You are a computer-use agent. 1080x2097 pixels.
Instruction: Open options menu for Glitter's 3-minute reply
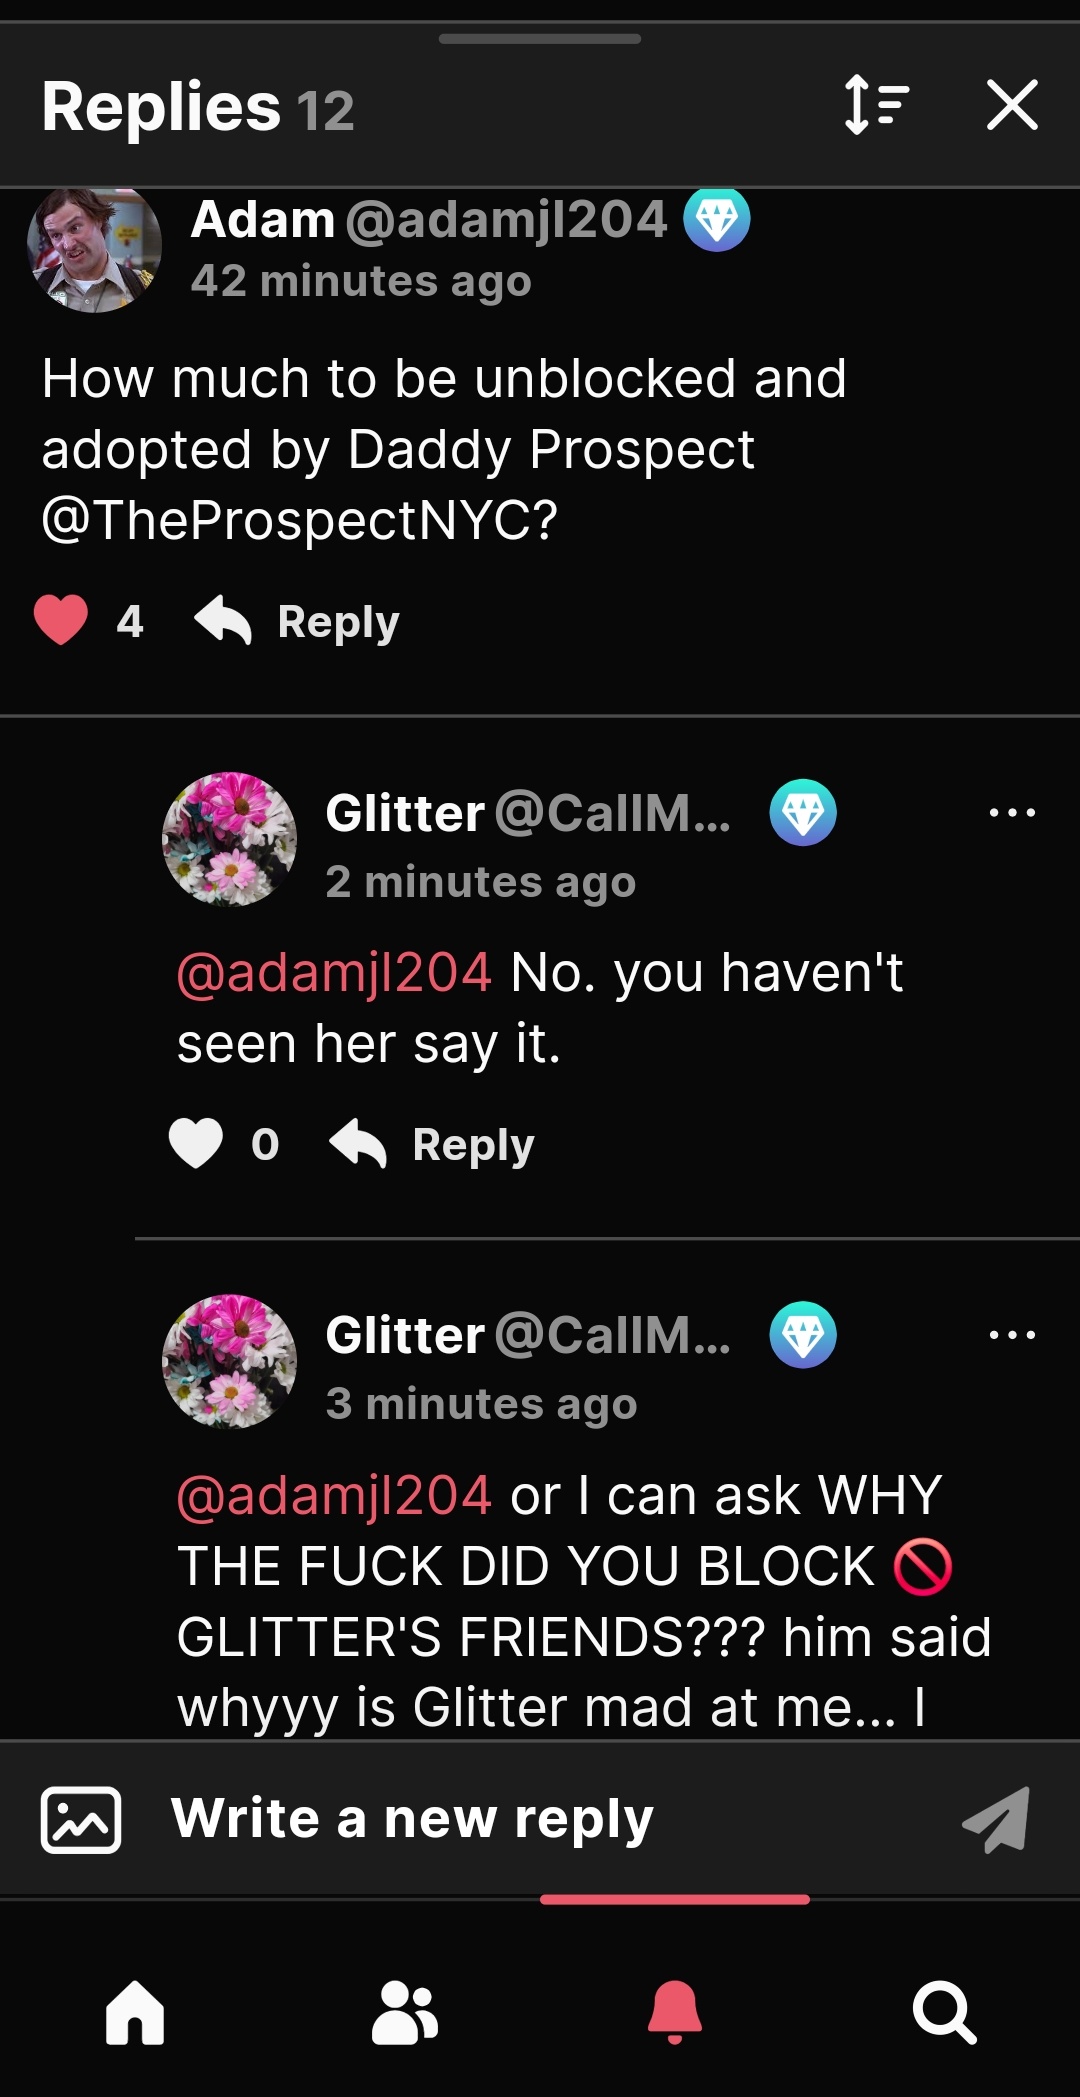pos(1012,1334)
